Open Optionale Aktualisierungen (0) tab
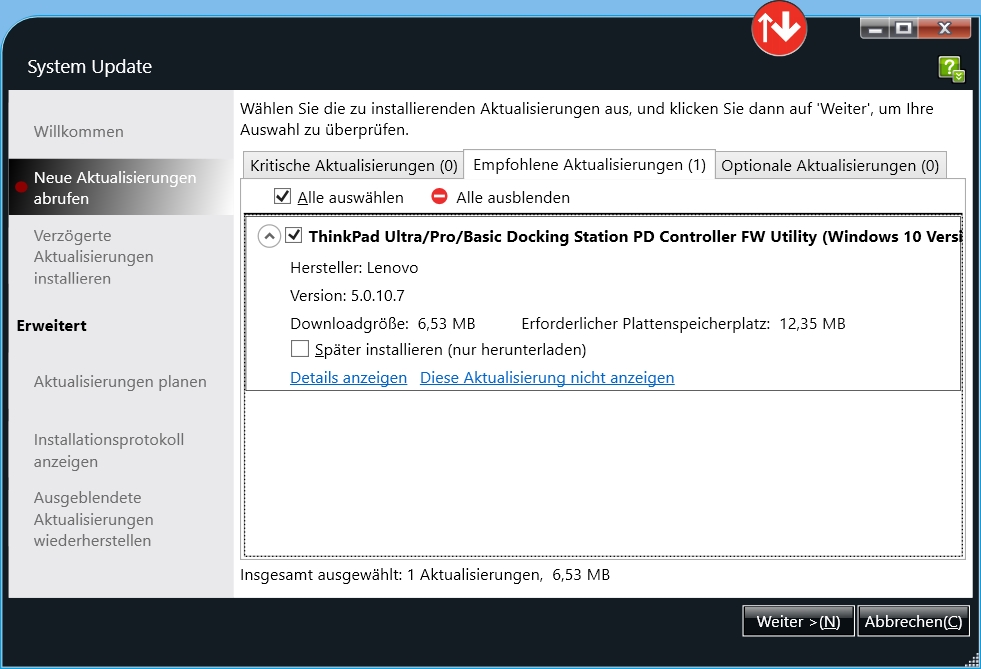This screenshot has height=669, width=981. (830, 166)
